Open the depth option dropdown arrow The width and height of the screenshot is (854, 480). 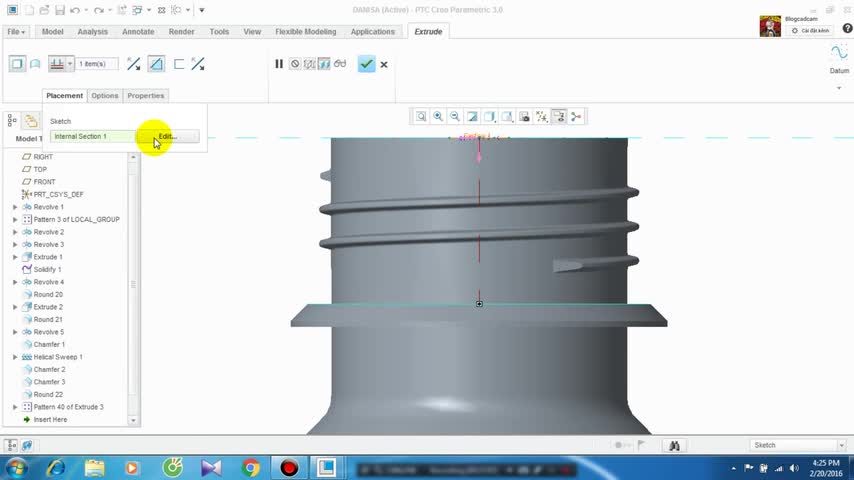point(70,64)
